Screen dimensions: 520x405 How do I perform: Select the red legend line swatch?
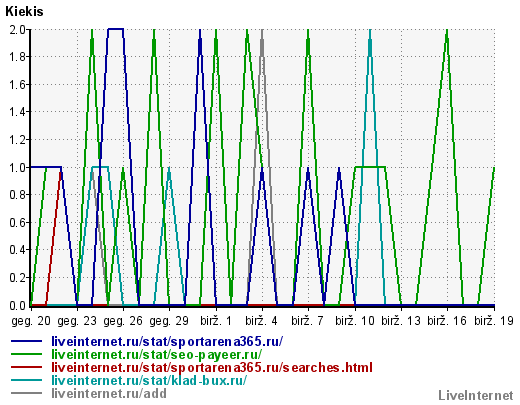[x=26, y=367]
